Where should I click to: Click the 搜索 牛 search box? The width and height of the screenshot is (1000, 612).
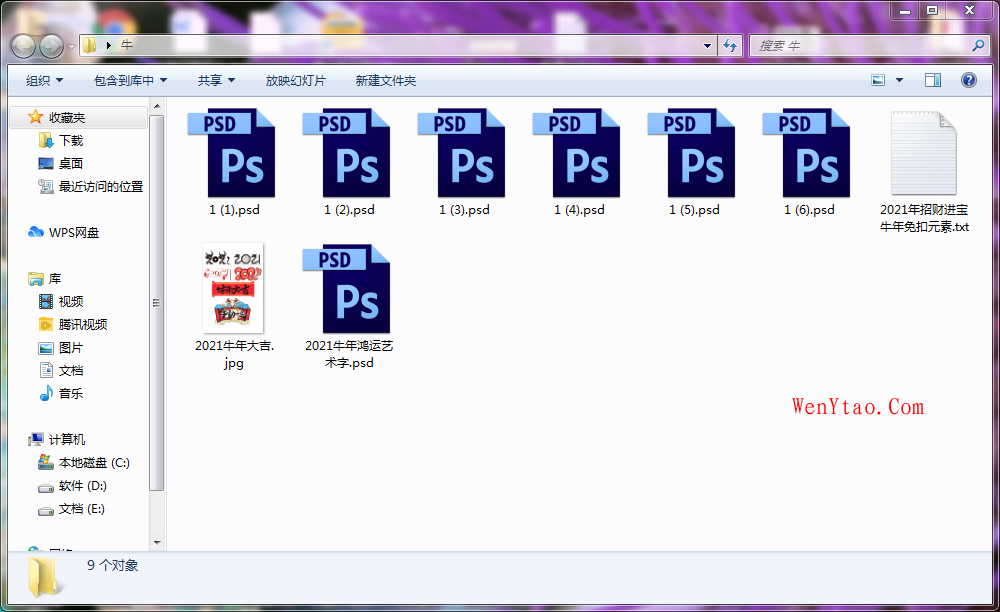coord(868,45)
